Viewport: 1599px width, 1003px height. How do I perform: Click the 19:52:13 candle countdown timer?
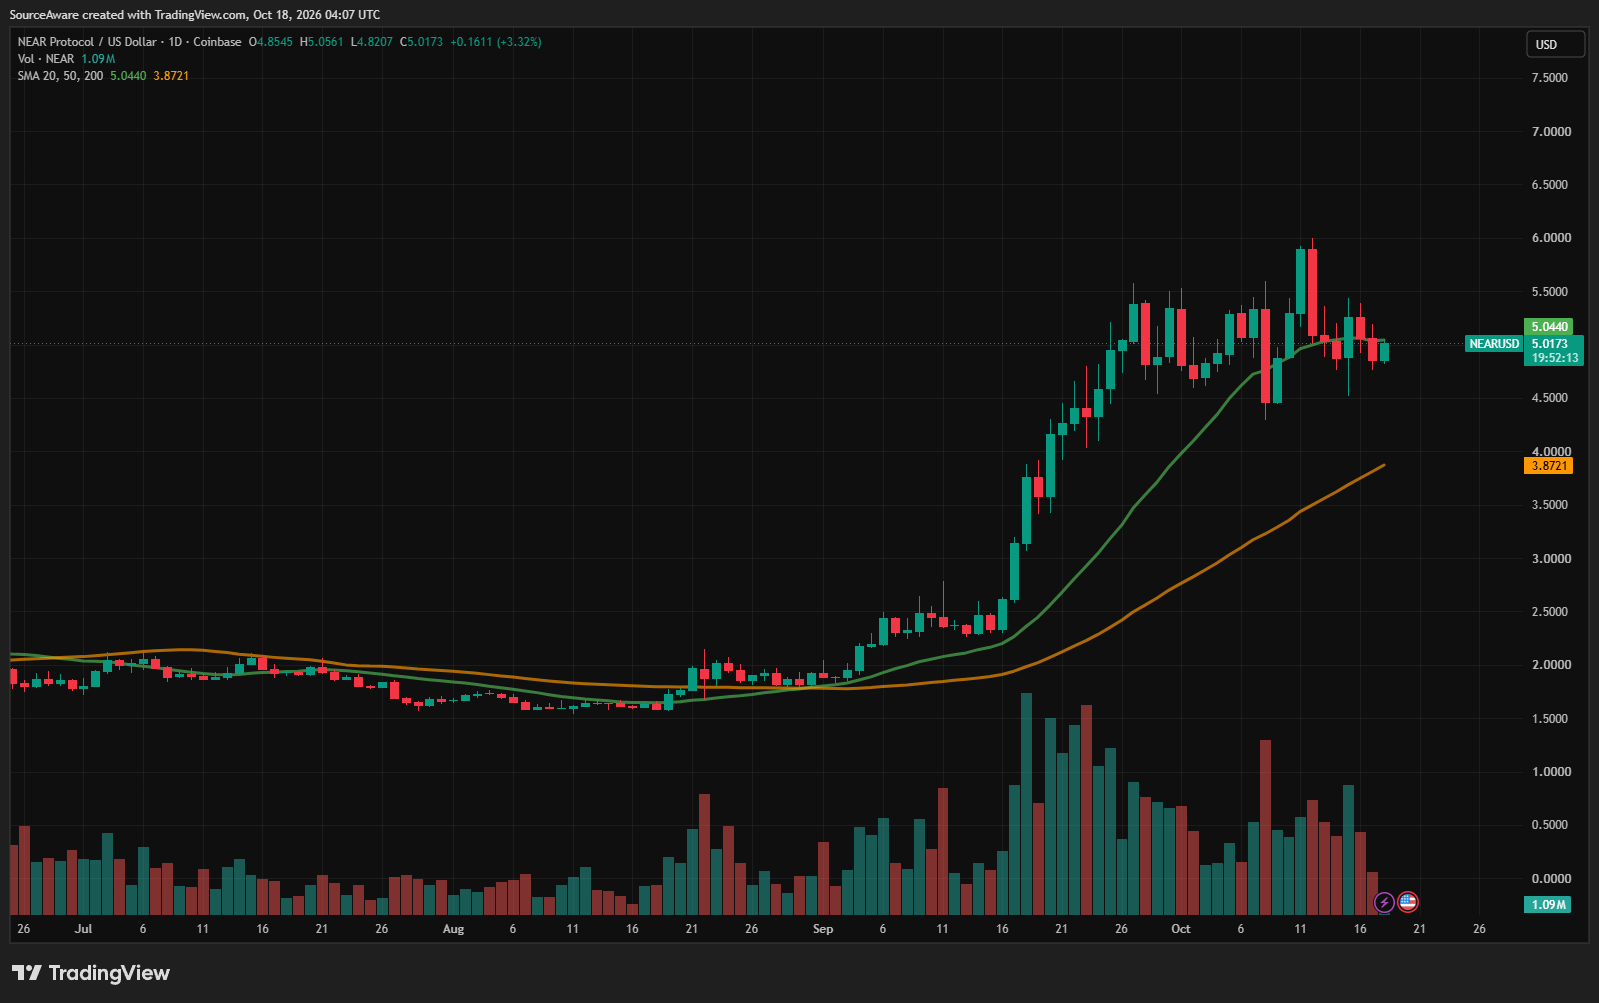click(x=1555, y=358)
